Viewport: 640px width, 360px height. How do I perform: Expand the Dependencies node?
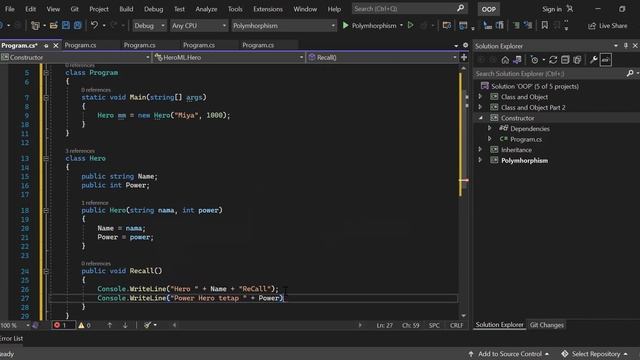(489, 129)
